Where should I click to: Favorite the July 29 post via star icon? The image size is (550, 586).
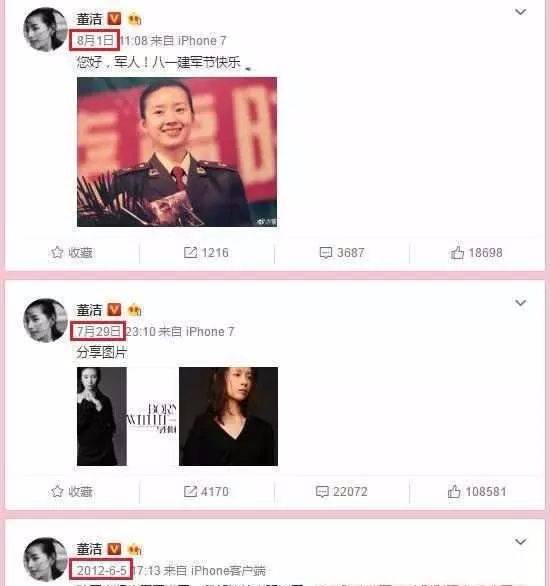[x=57, y=491]
